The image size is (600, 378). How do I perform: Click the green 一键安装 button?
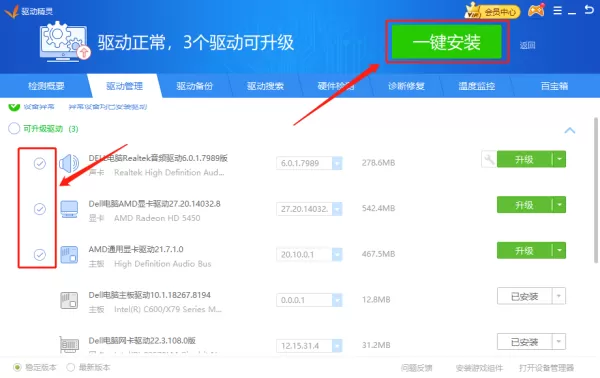coord(447,42)
